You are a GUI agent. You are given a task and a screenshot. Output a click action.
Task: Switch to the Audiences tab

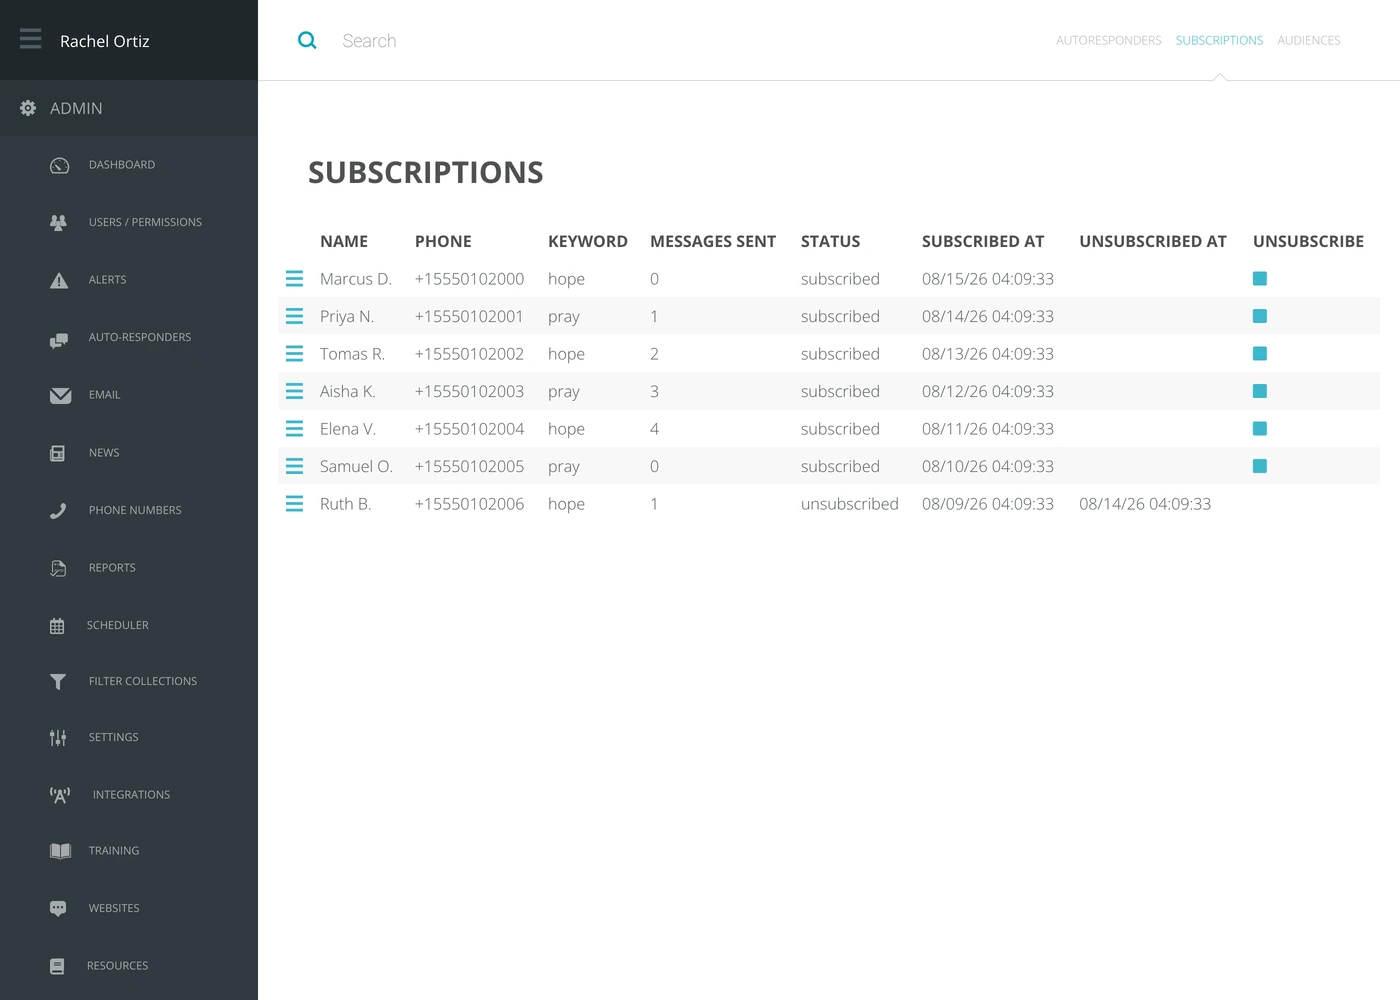1308,41
